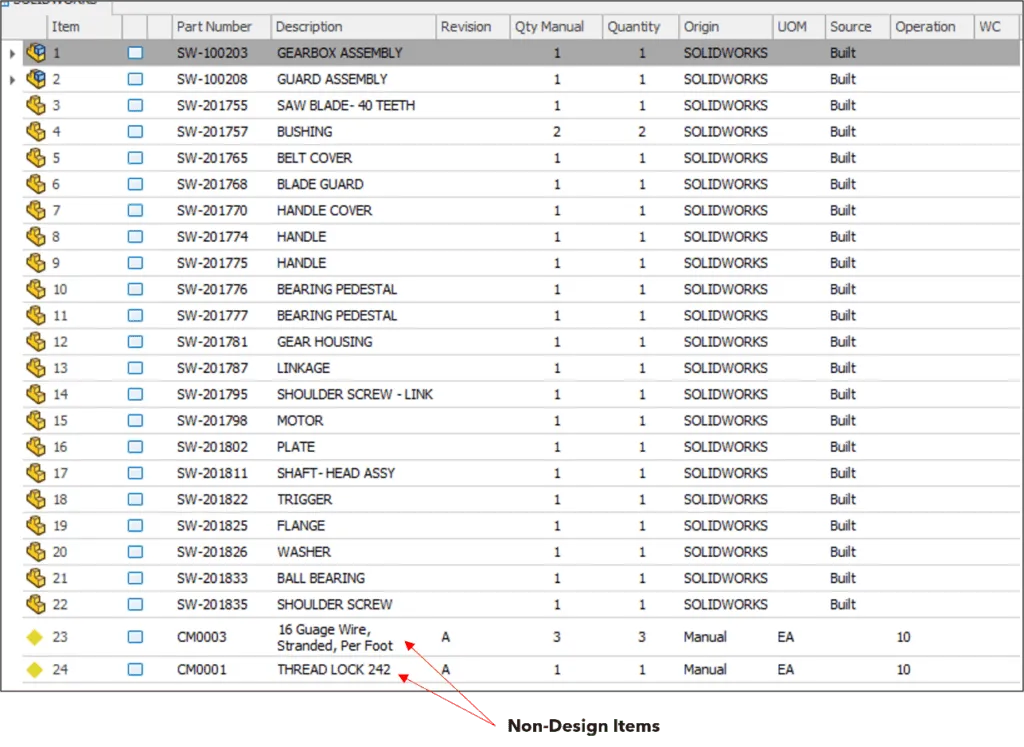Click the yellow diamond icon for THREAD LOCK 242

[35, 670]
